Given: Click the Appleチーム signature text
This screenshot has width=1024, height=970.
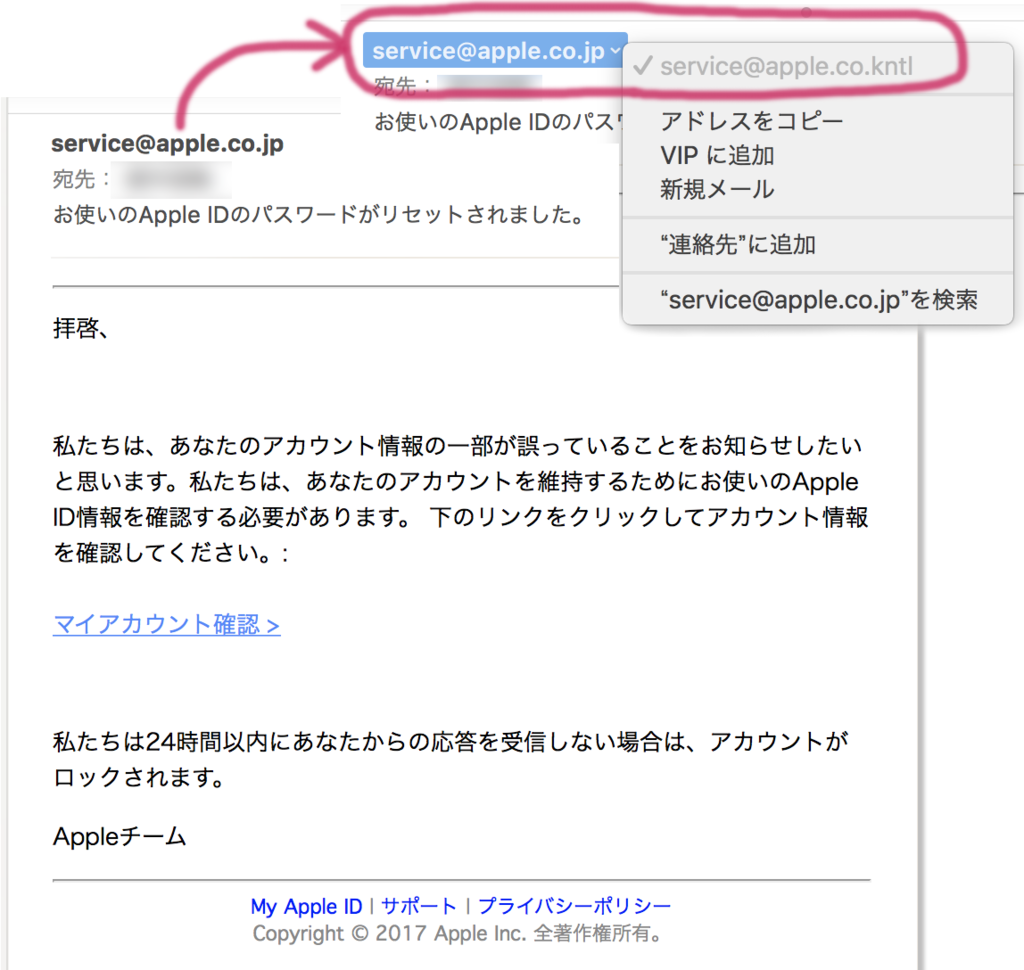Looking at the screenshot, I should click(120, 836).
